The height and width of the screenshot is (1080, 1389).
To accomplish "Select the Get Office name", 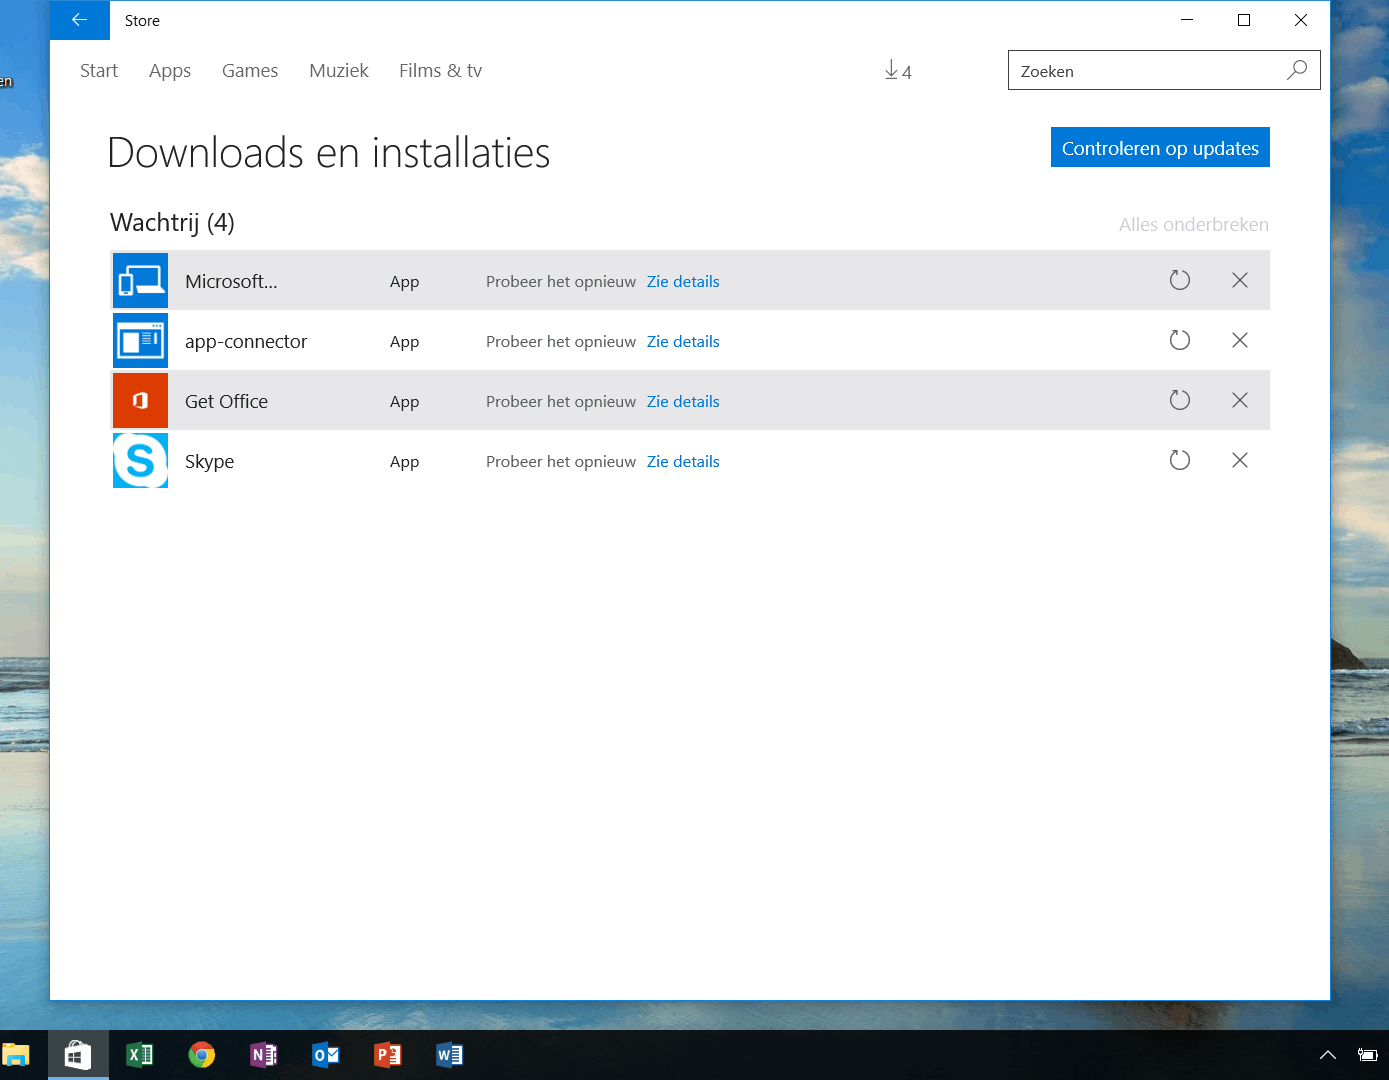I will point(226,402).
